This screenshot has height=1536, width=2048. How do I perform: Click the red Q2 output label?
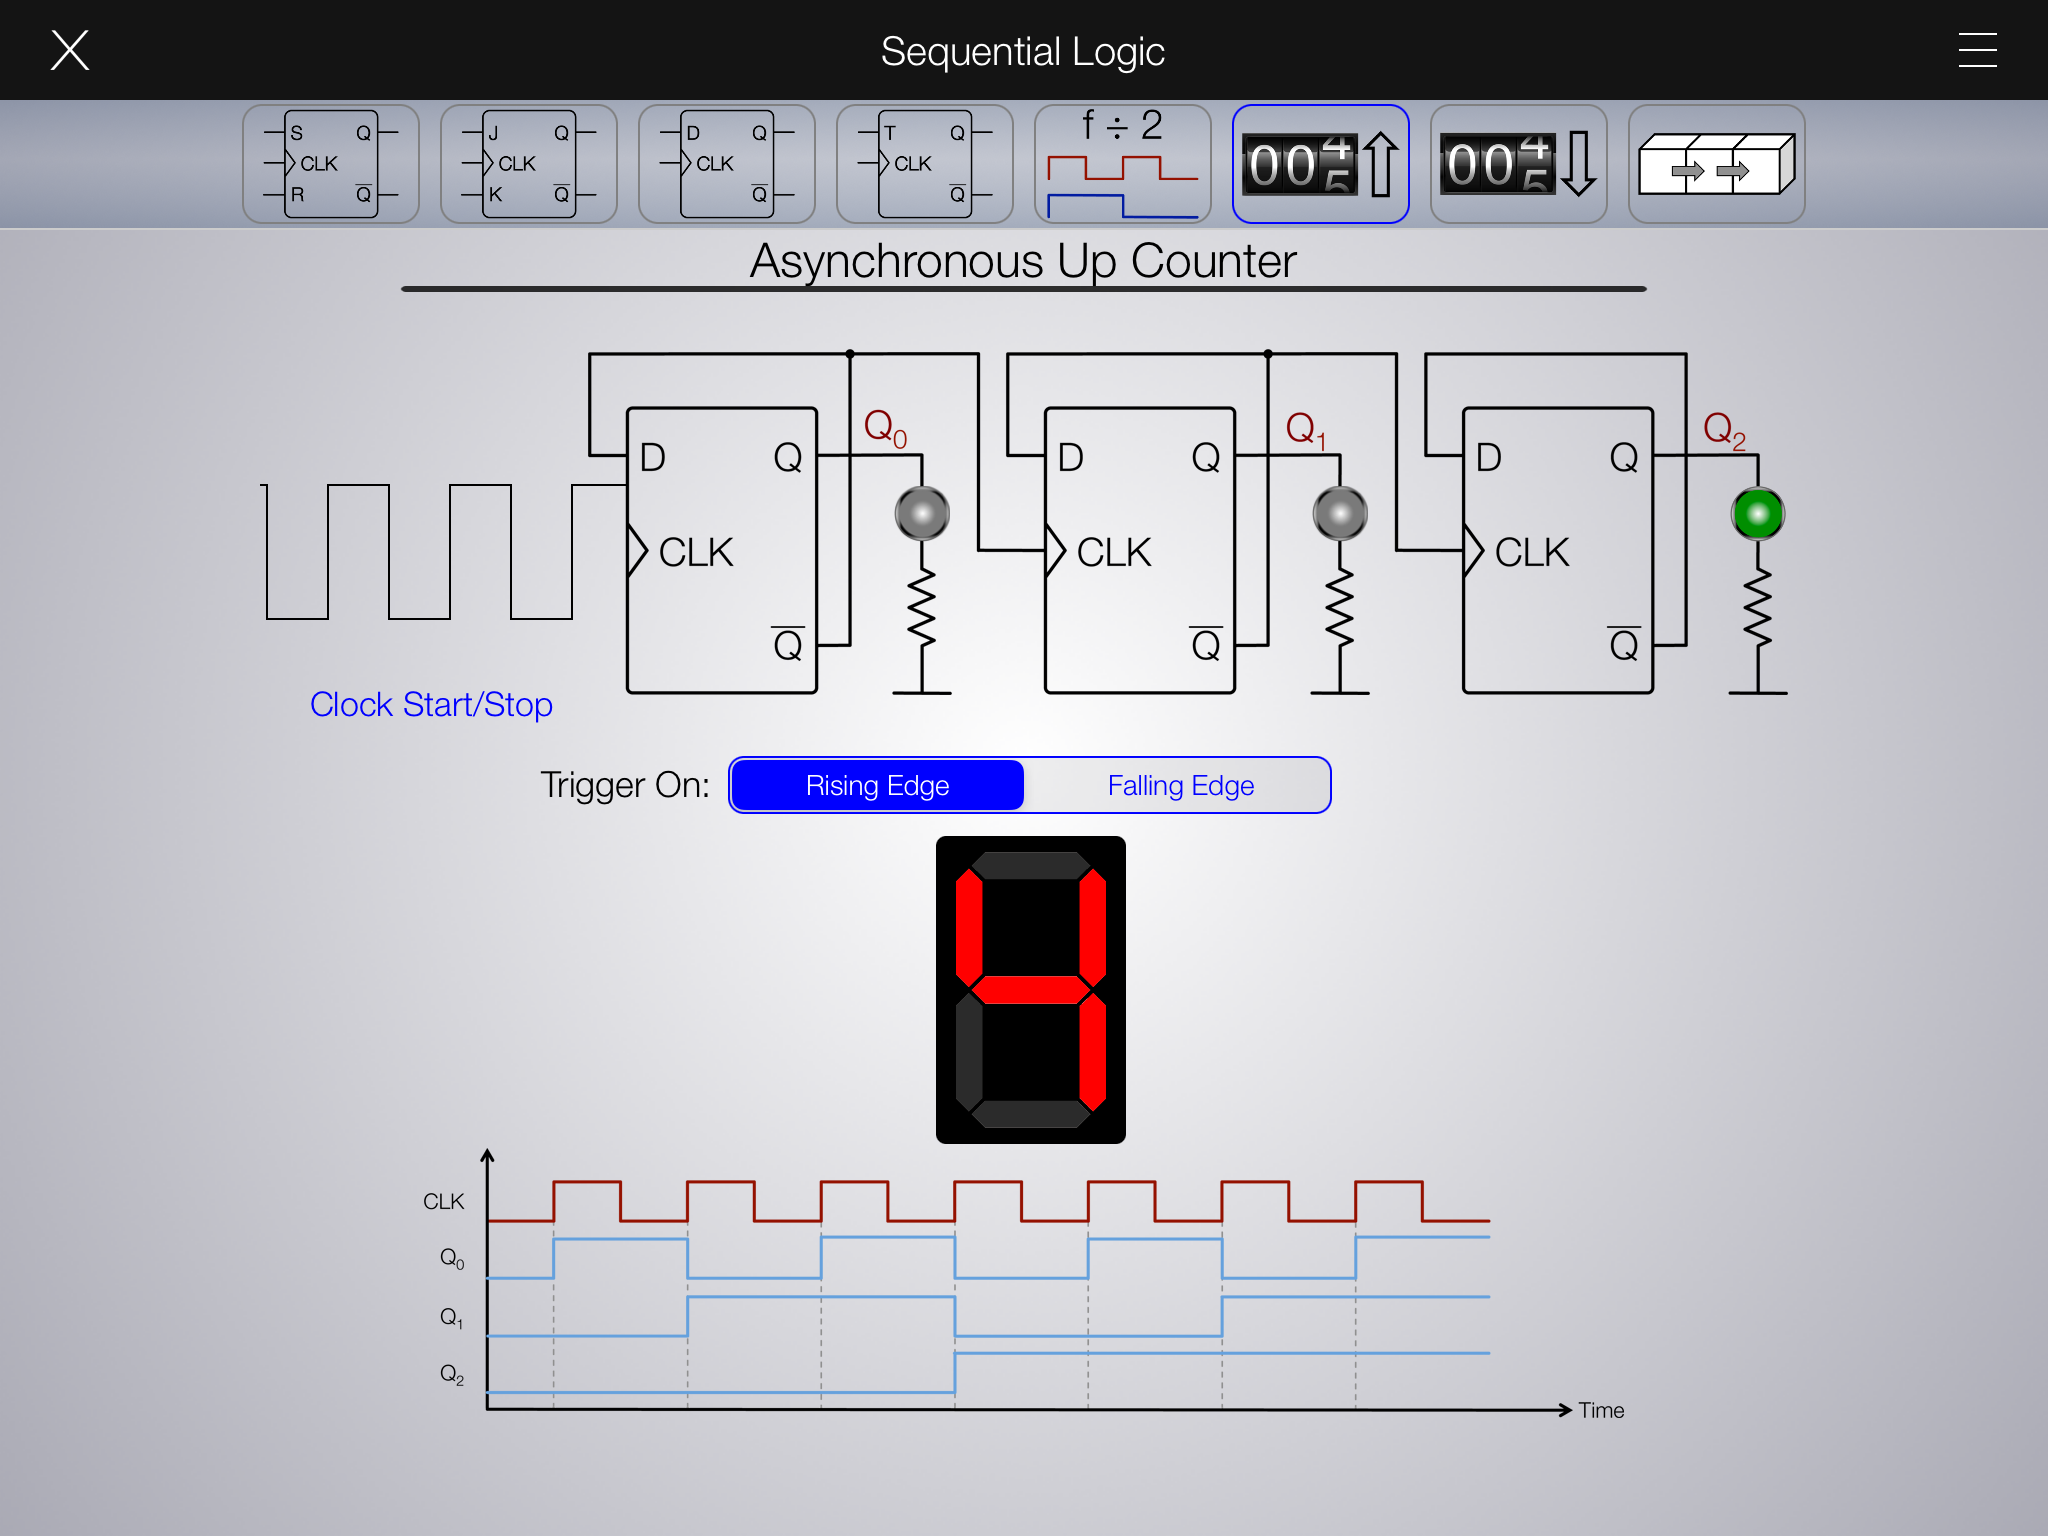(1725, 430)
